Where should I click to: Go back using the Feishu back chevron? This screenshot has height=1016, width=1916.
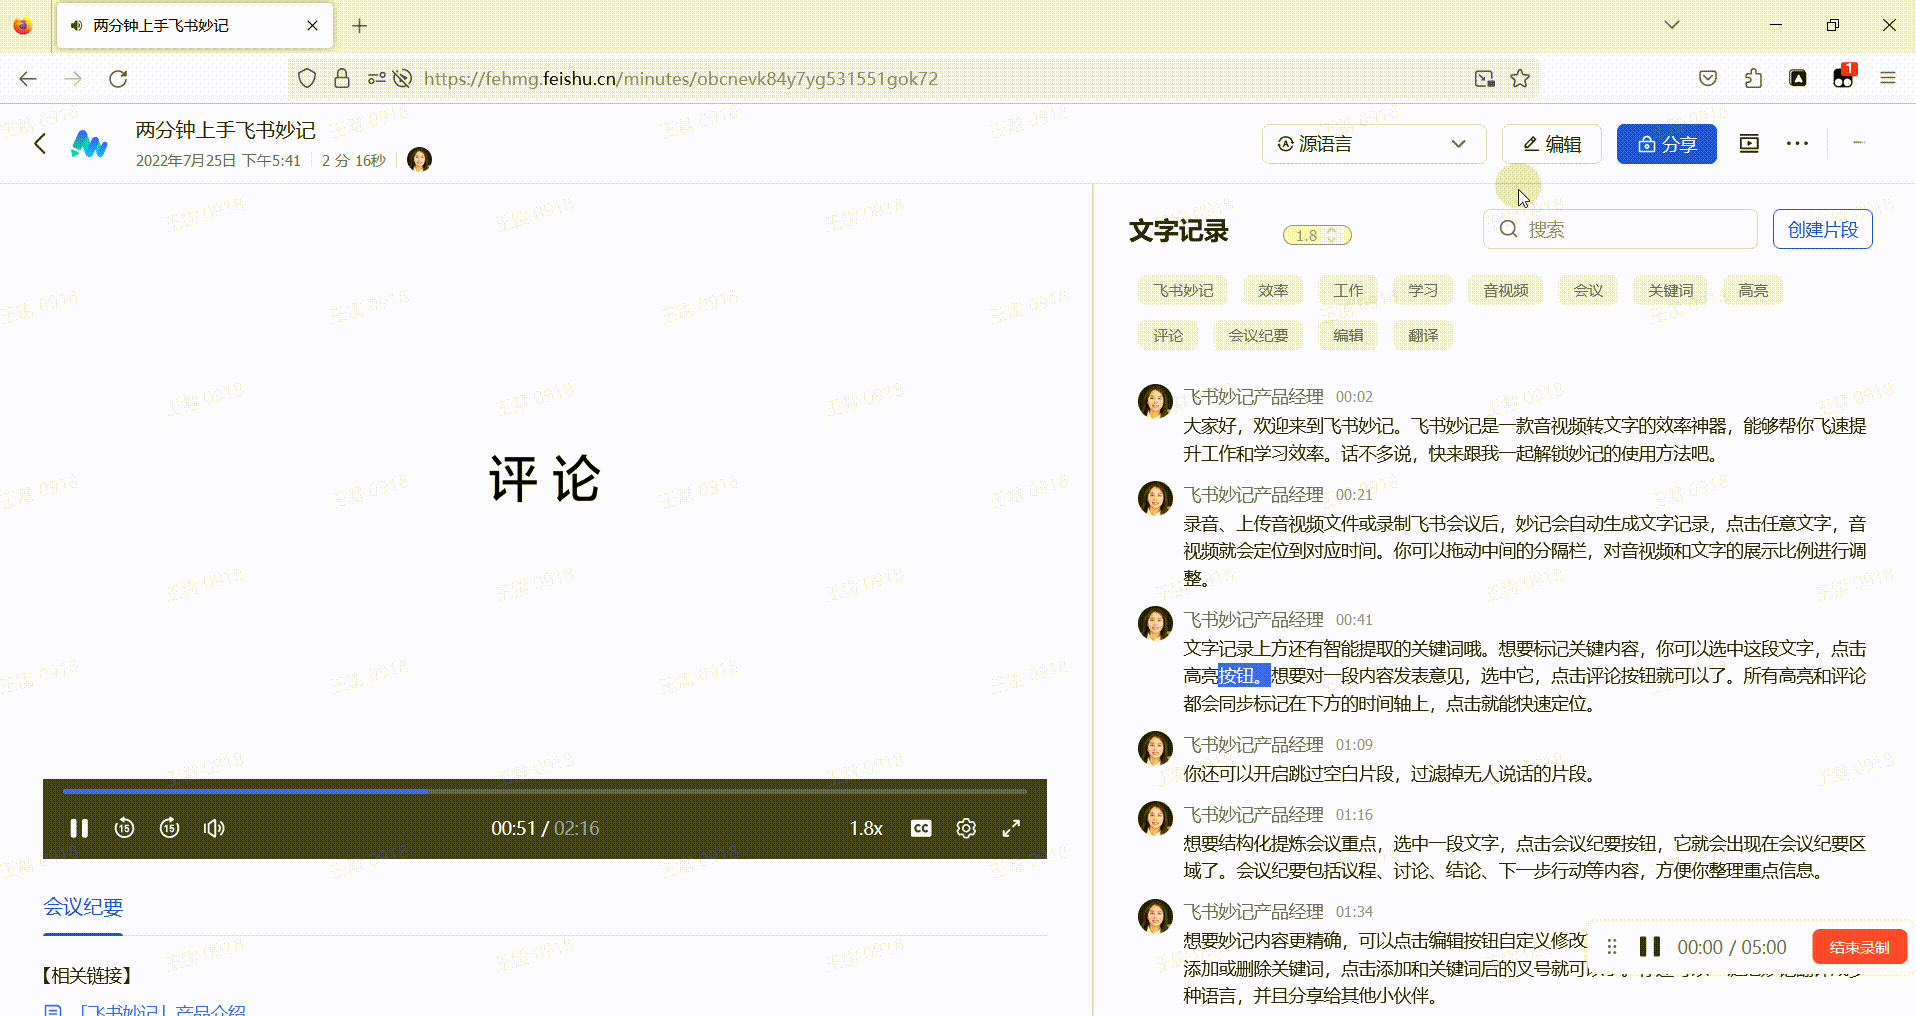tap(40, 144)
